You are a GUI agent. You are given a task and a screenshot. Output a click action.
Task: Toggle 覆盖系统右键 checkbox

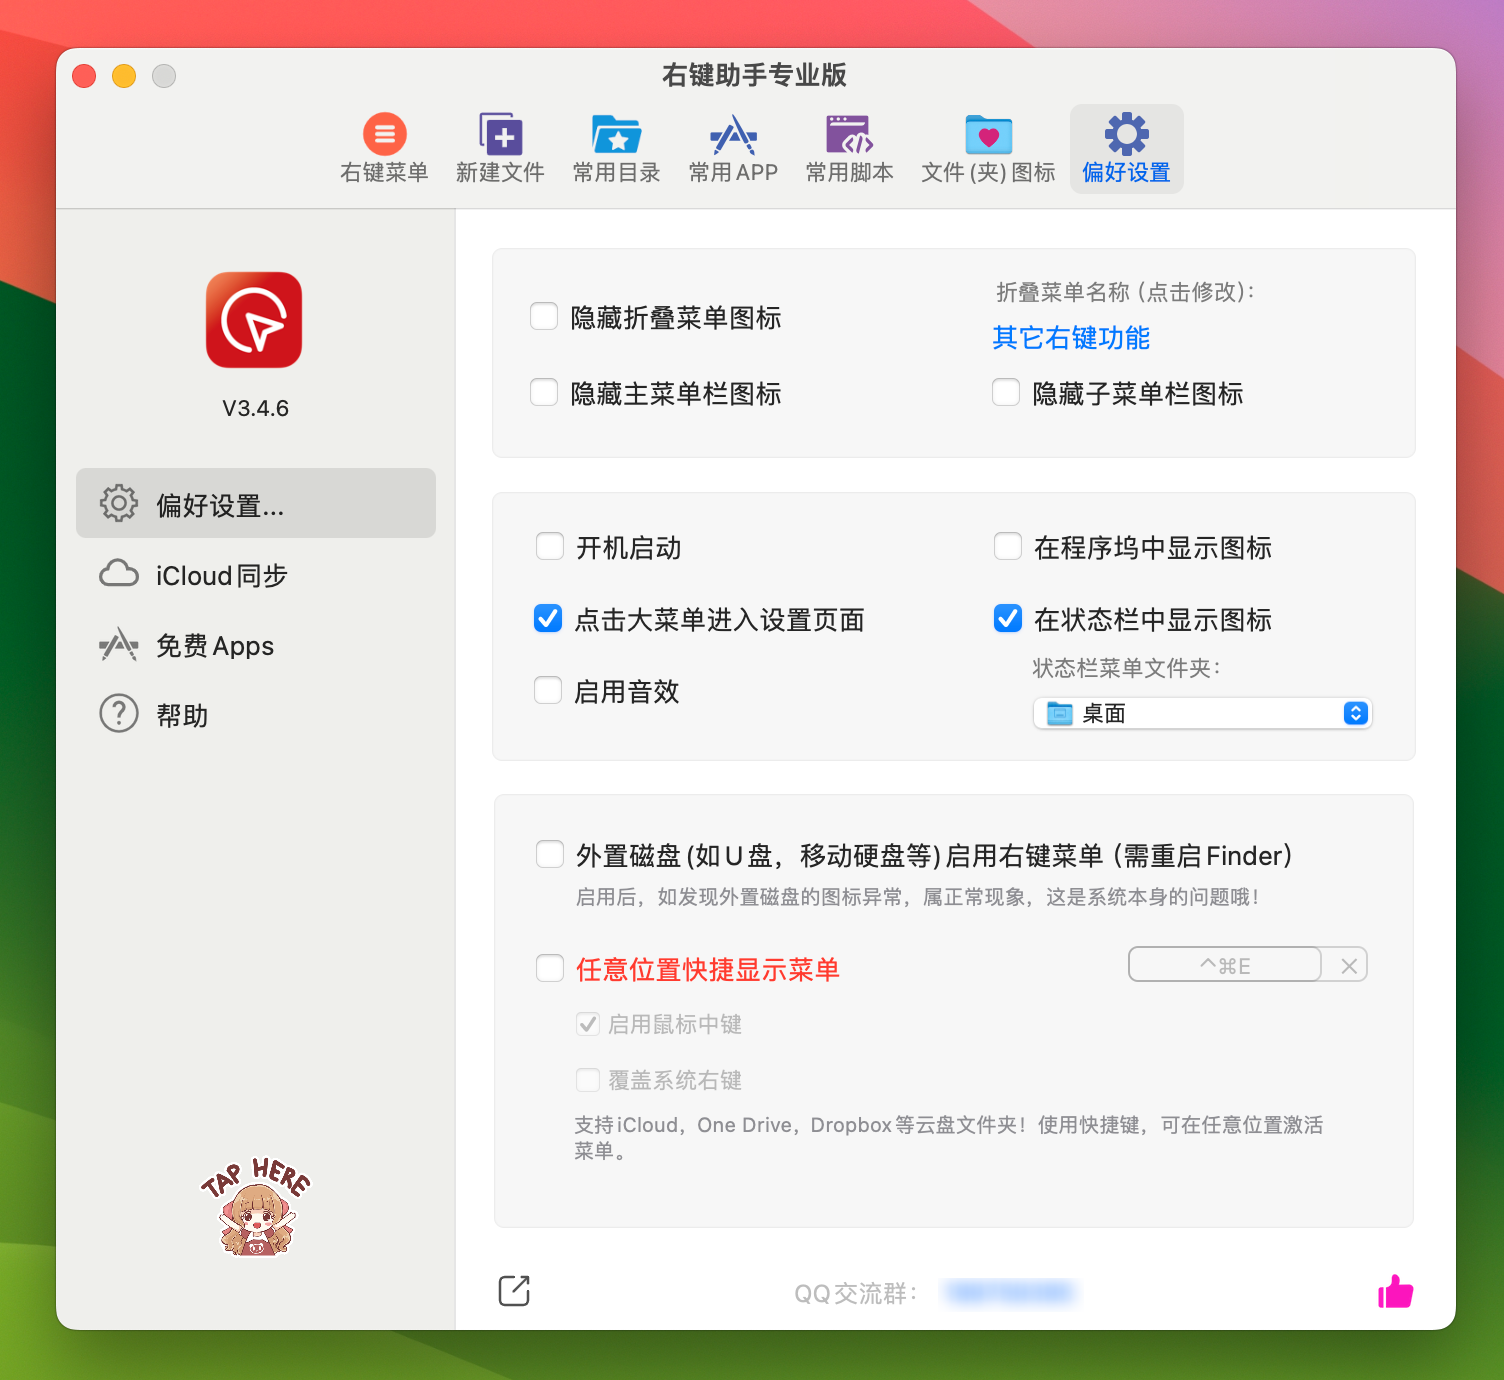[x=588, y=1080]
